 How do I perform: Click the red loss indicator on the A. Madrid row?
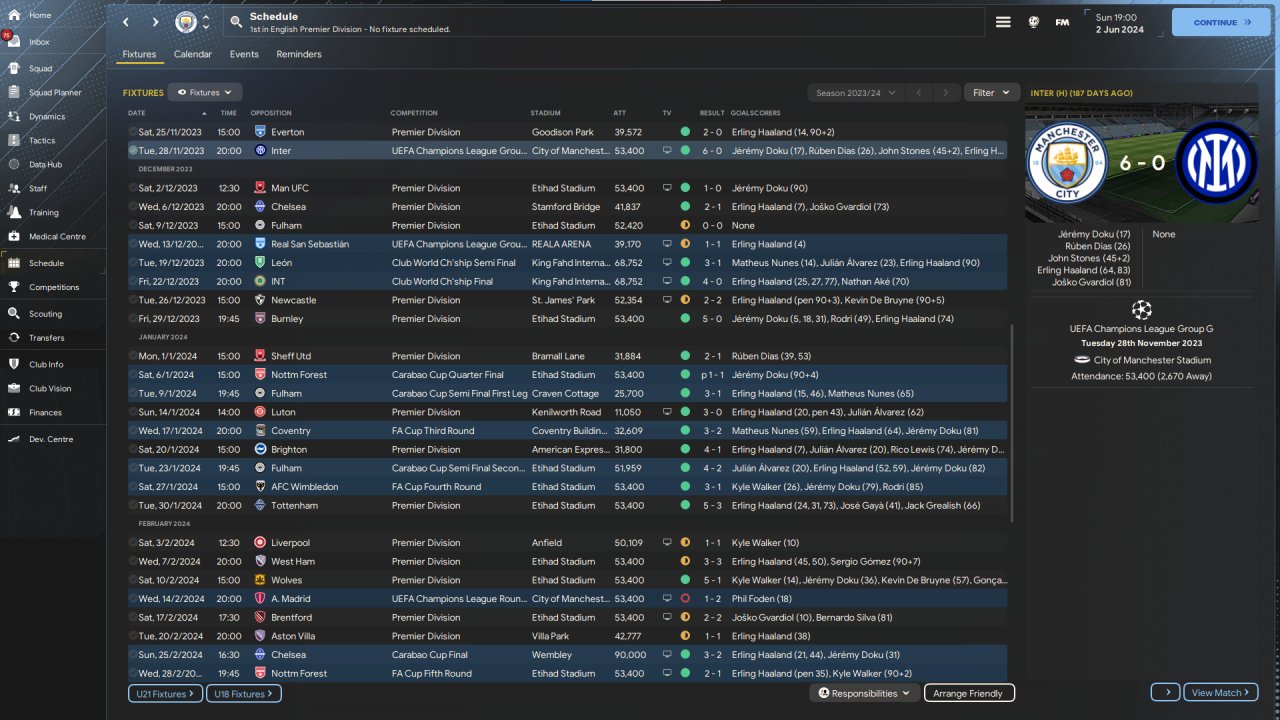tap(685, 599)
